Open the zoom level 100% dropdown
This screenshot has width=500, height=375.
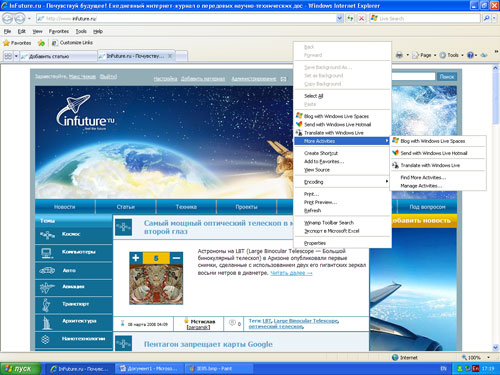(x=489, y=357)
